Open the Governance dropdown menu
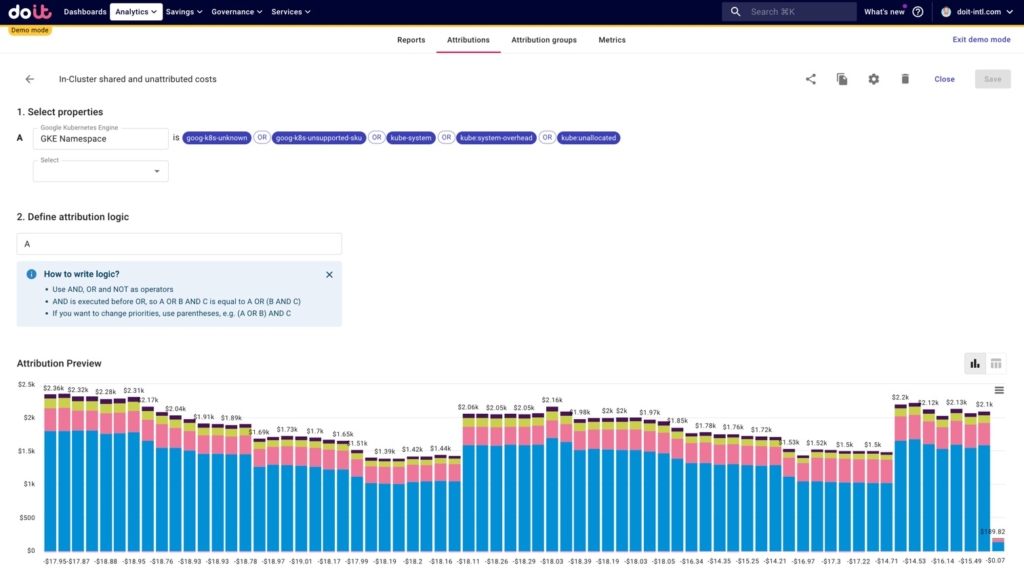The image size is (1024, 575). 236,12
